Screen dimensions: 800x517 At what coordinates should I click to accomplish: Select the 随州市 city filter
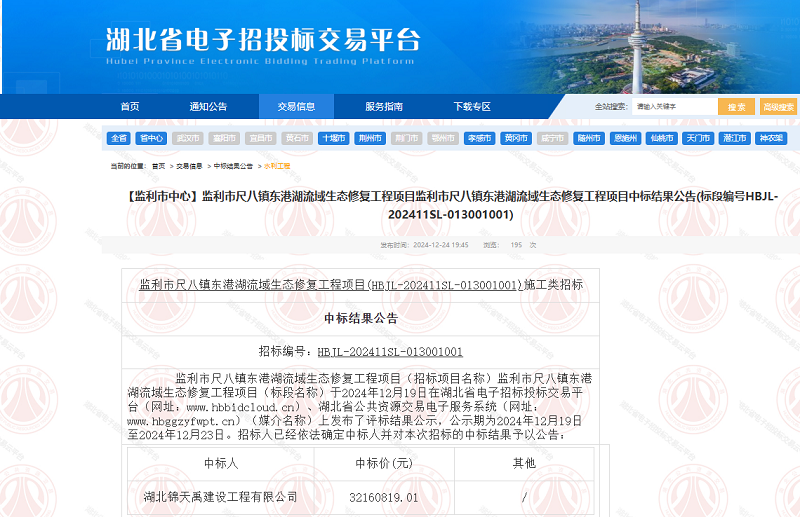pos(588,139)
